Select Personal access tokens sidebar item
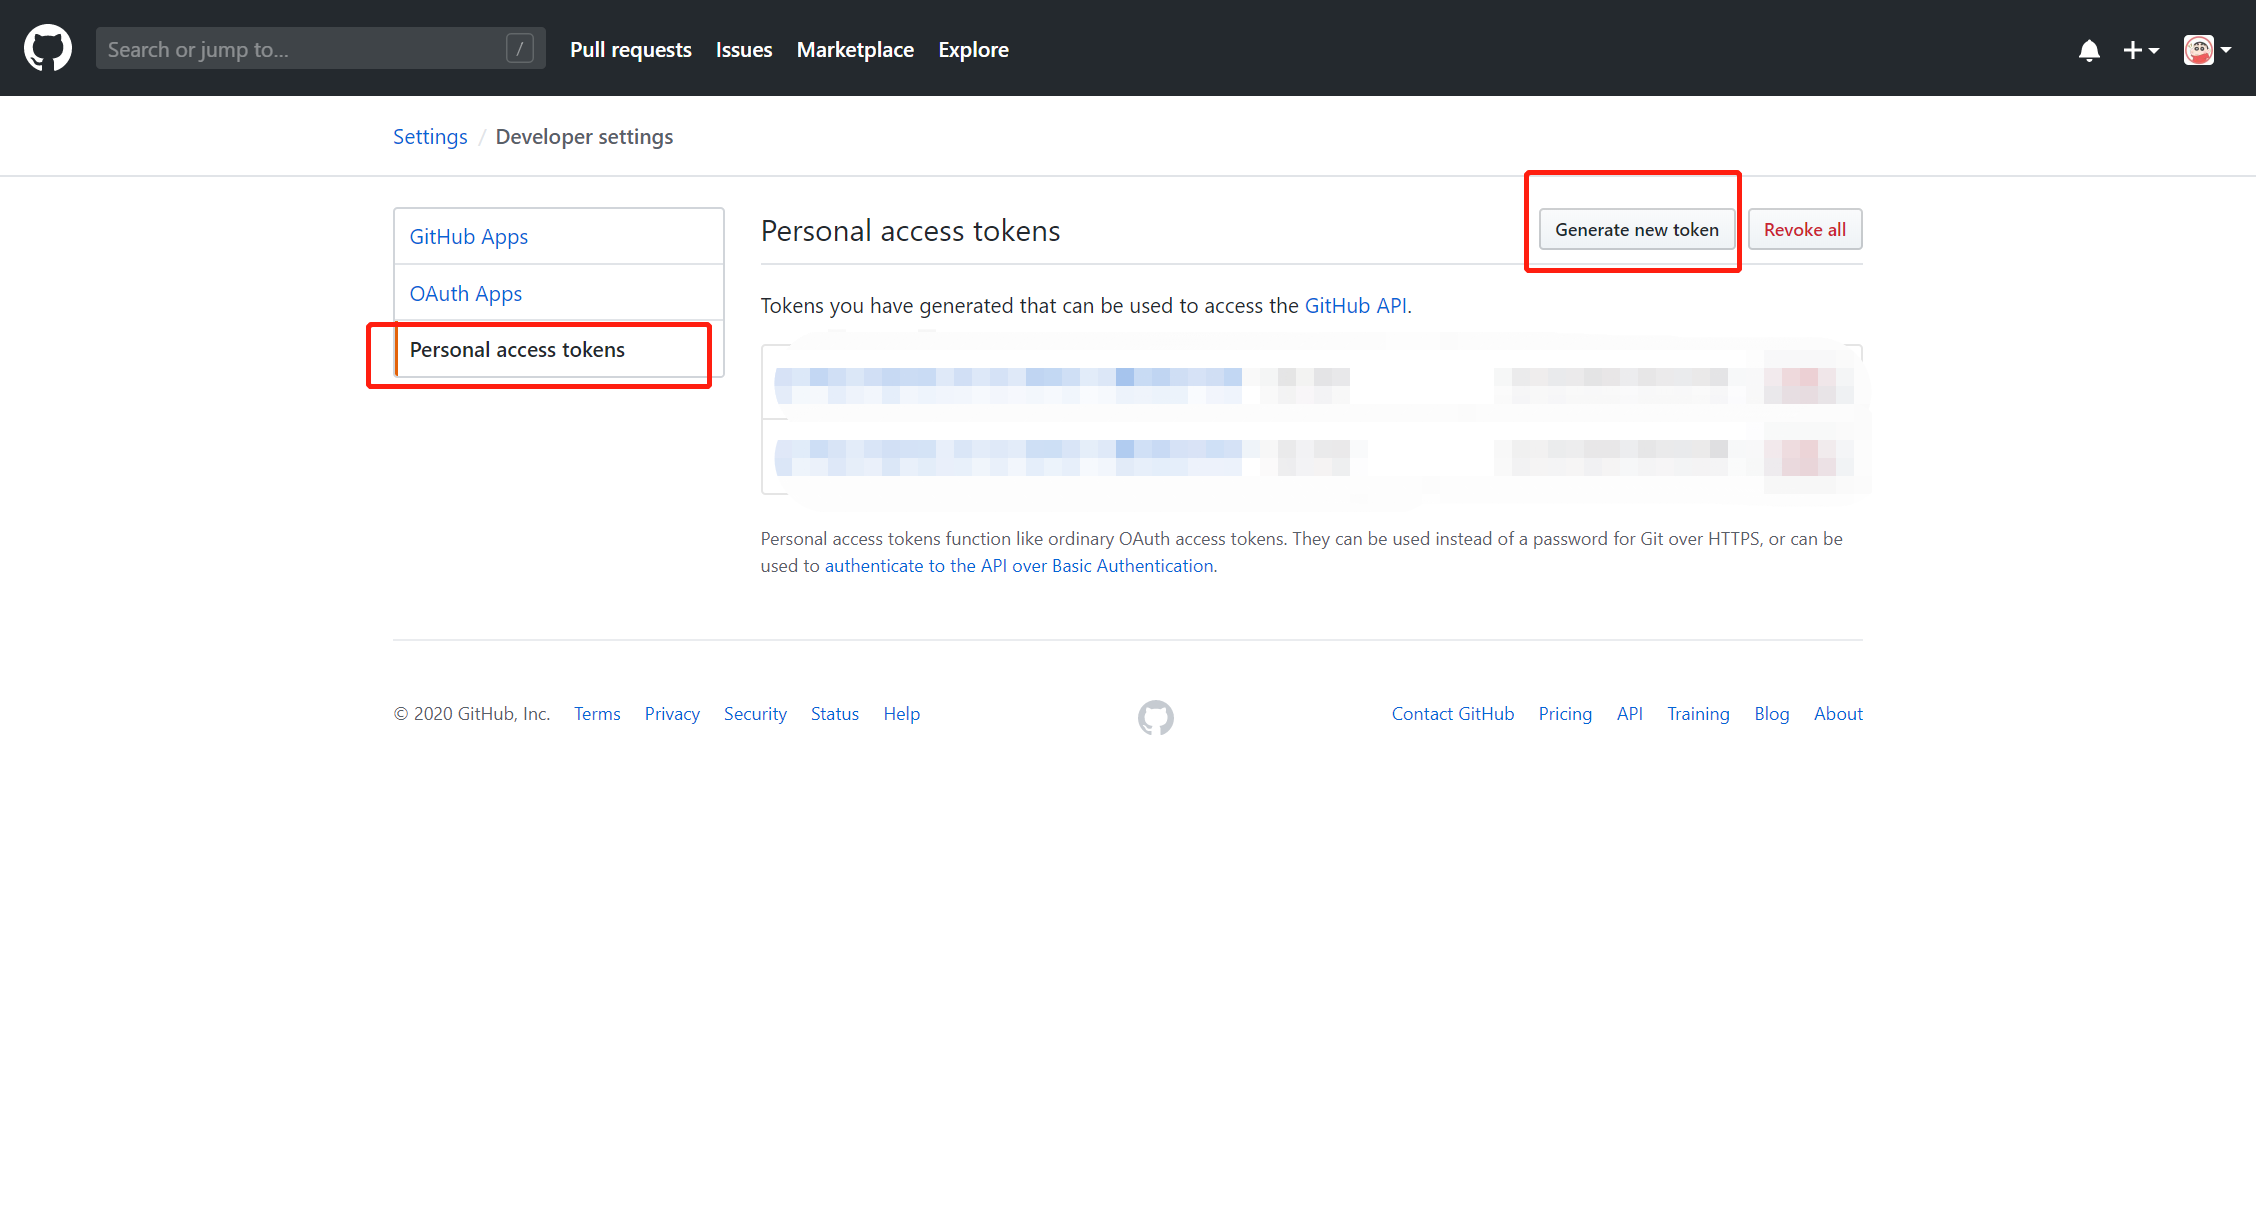The width and height of the screenshot is (2256, 1217). (x=516, y=350)
